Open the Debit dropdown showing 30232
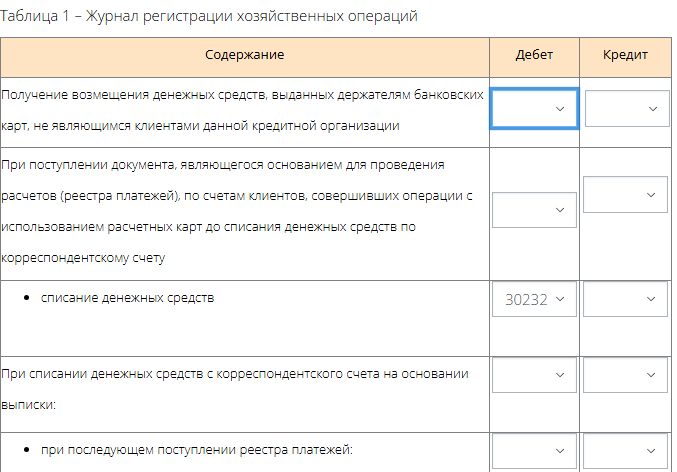 coord(534,299)
